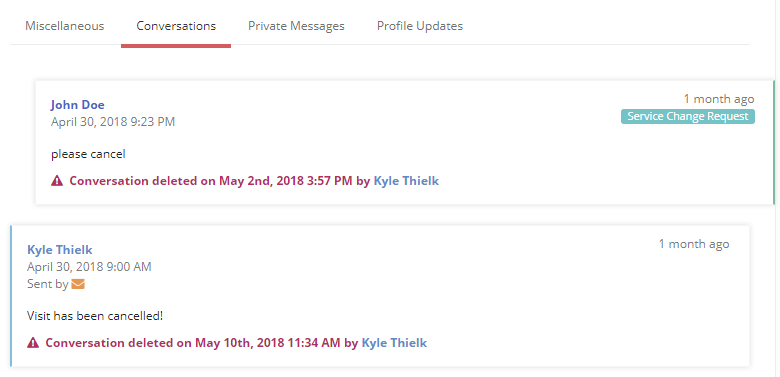Click Kyle Thielk link in John Doe's deletion notice

click(x=406, y=181)
